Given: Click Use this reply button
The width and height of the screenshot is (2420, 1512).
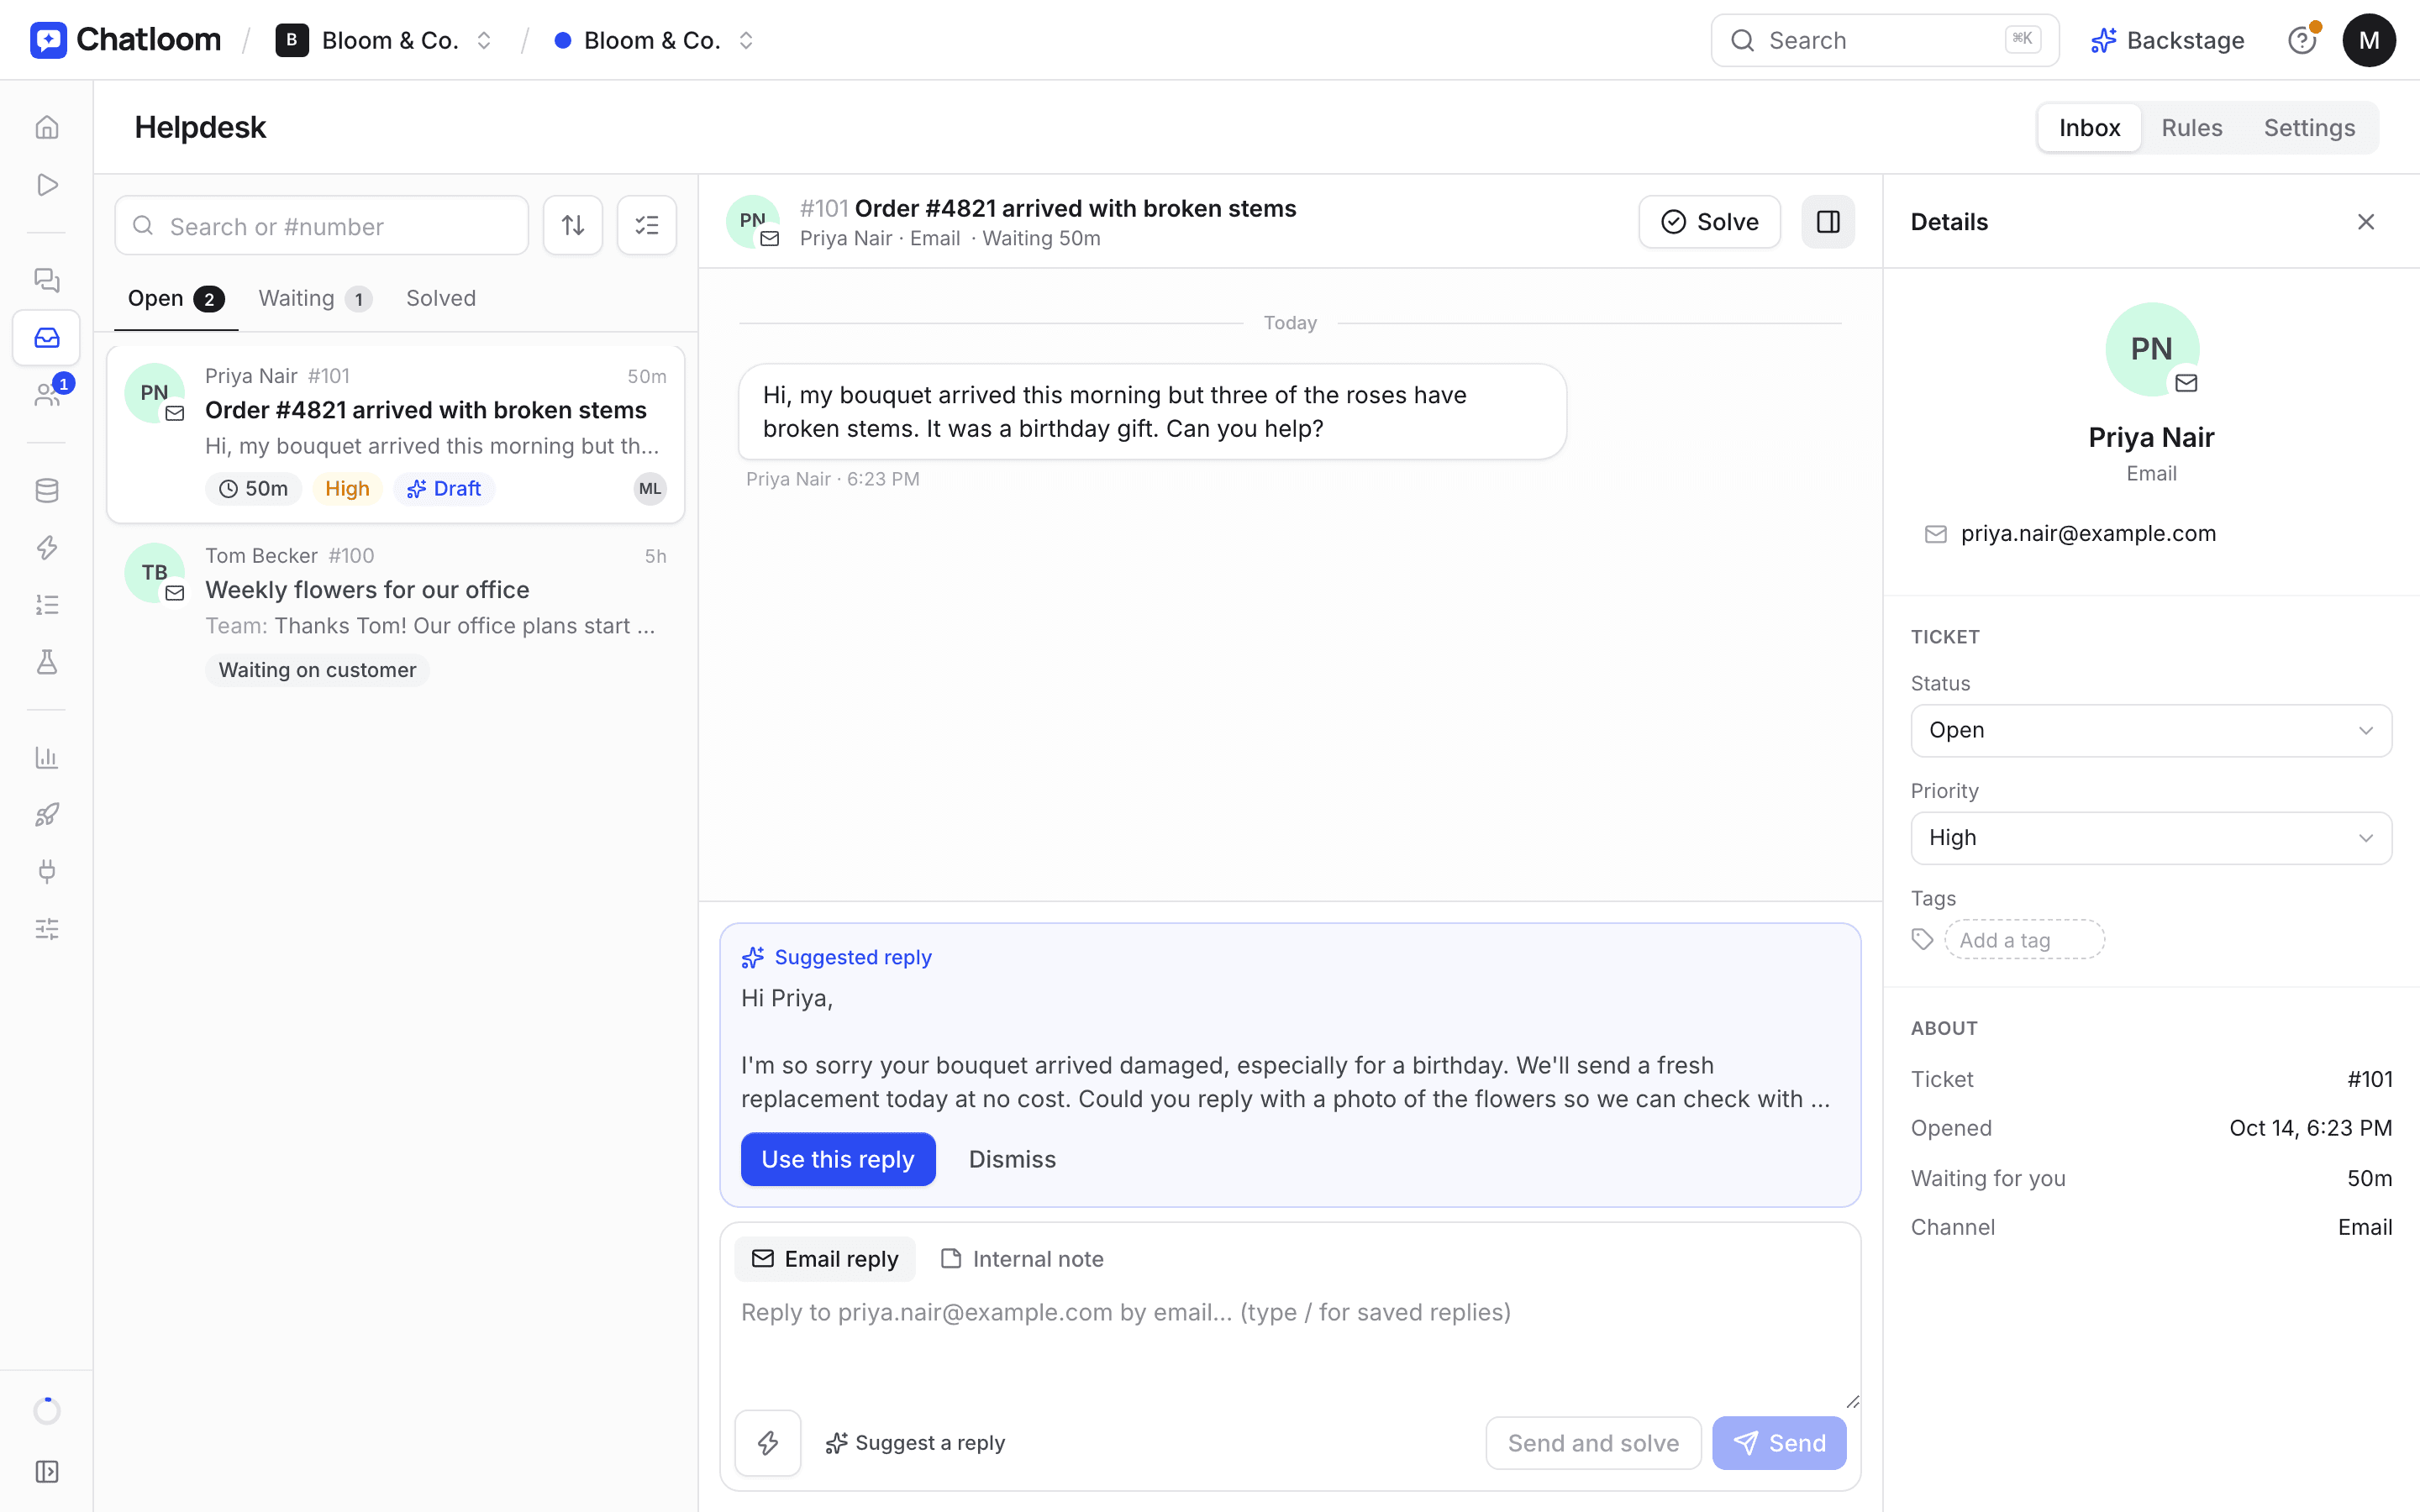Looking at the screenshot, I should click(838, 1159).
